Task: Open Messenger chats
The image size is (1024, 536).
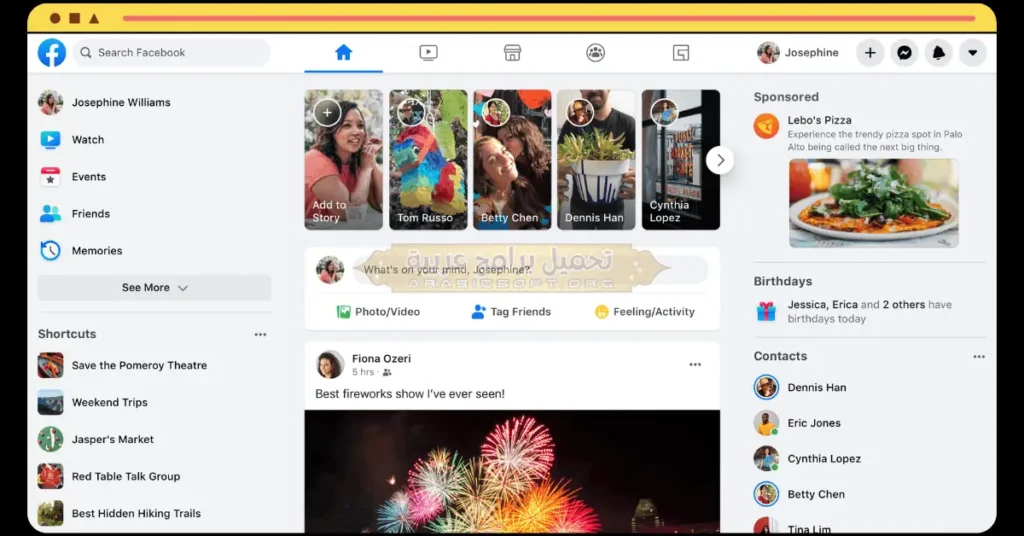Action: point(904,53)
